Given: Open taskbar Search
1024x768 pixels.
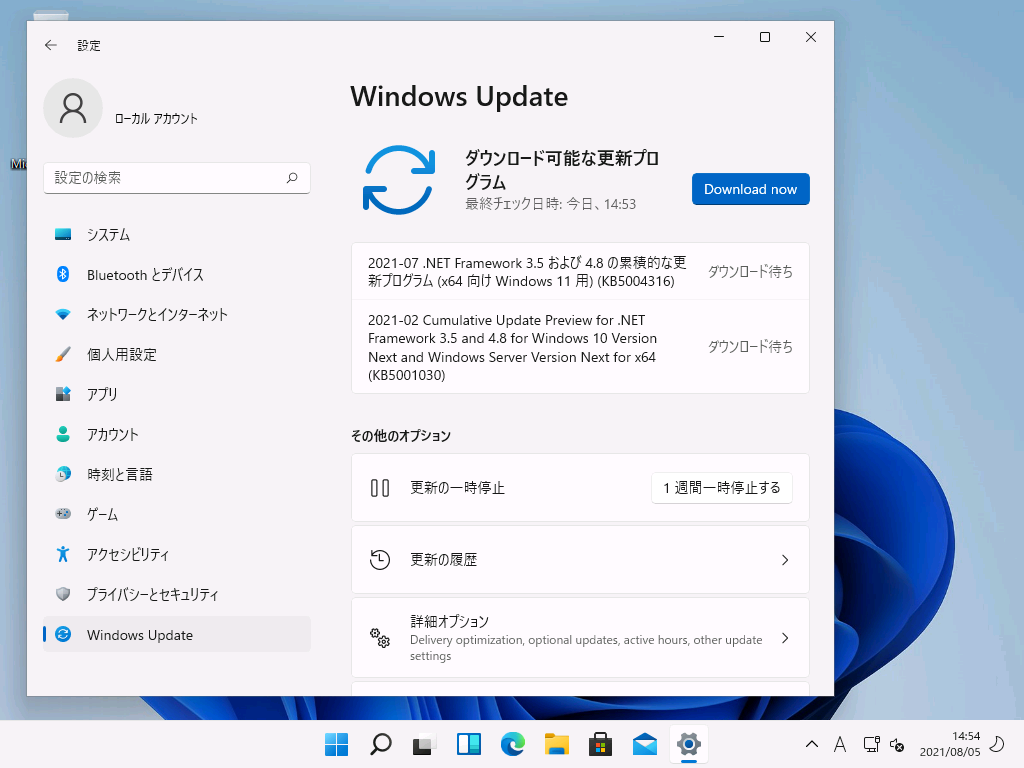Looking at the screenshot, I should [381, 744].
